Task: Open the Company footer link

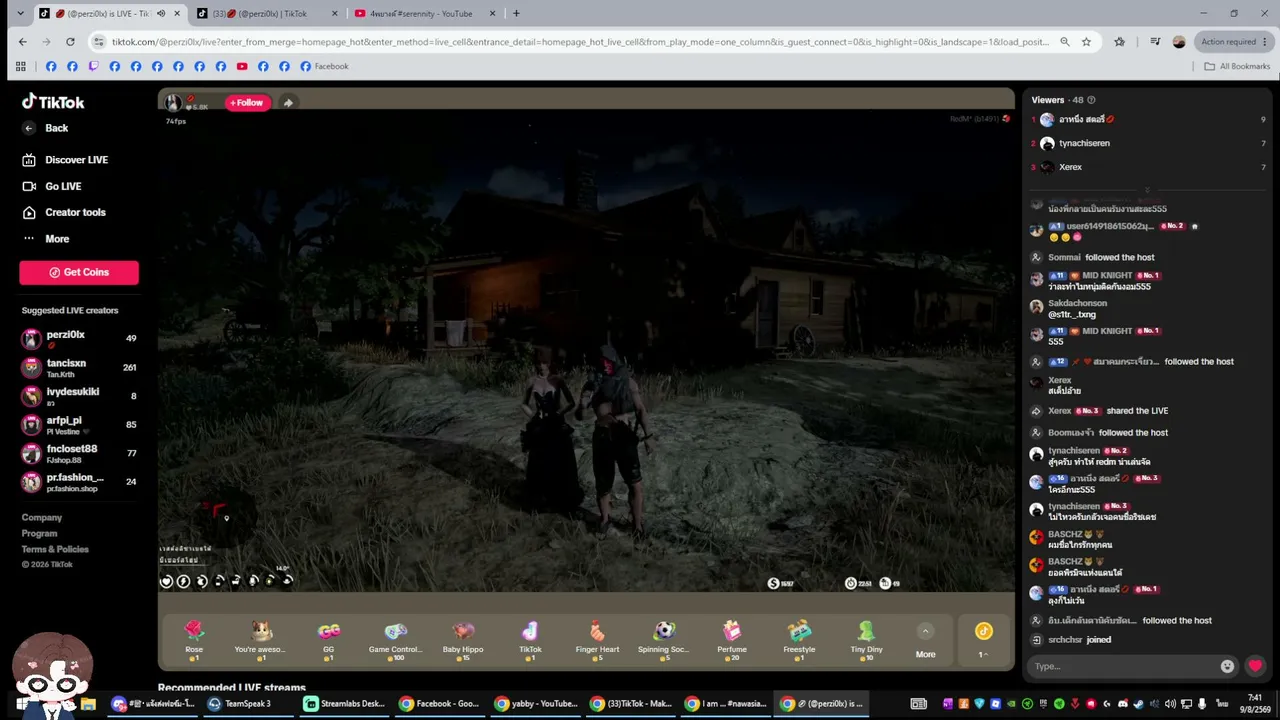Action: coord(42,518)
